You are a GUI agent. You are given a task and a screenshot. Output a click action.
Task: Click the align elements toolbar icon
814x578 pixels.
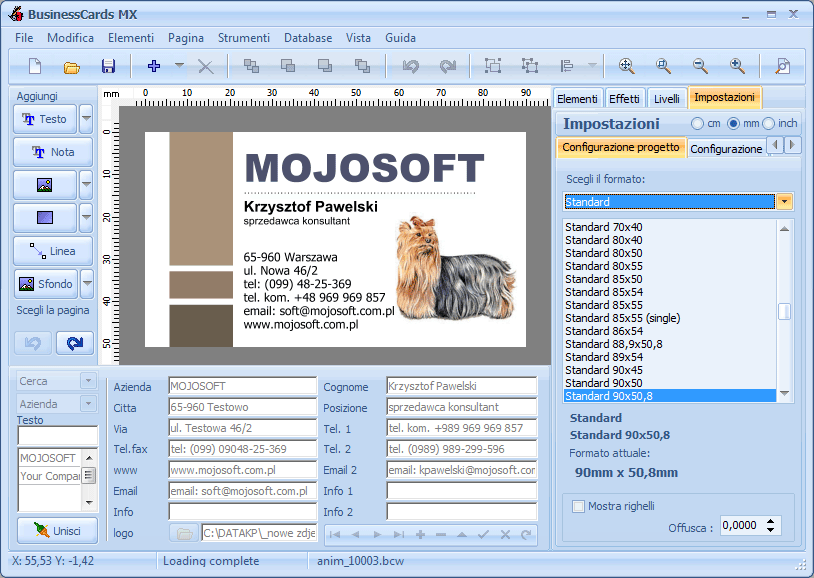click(x=566, y=66)
